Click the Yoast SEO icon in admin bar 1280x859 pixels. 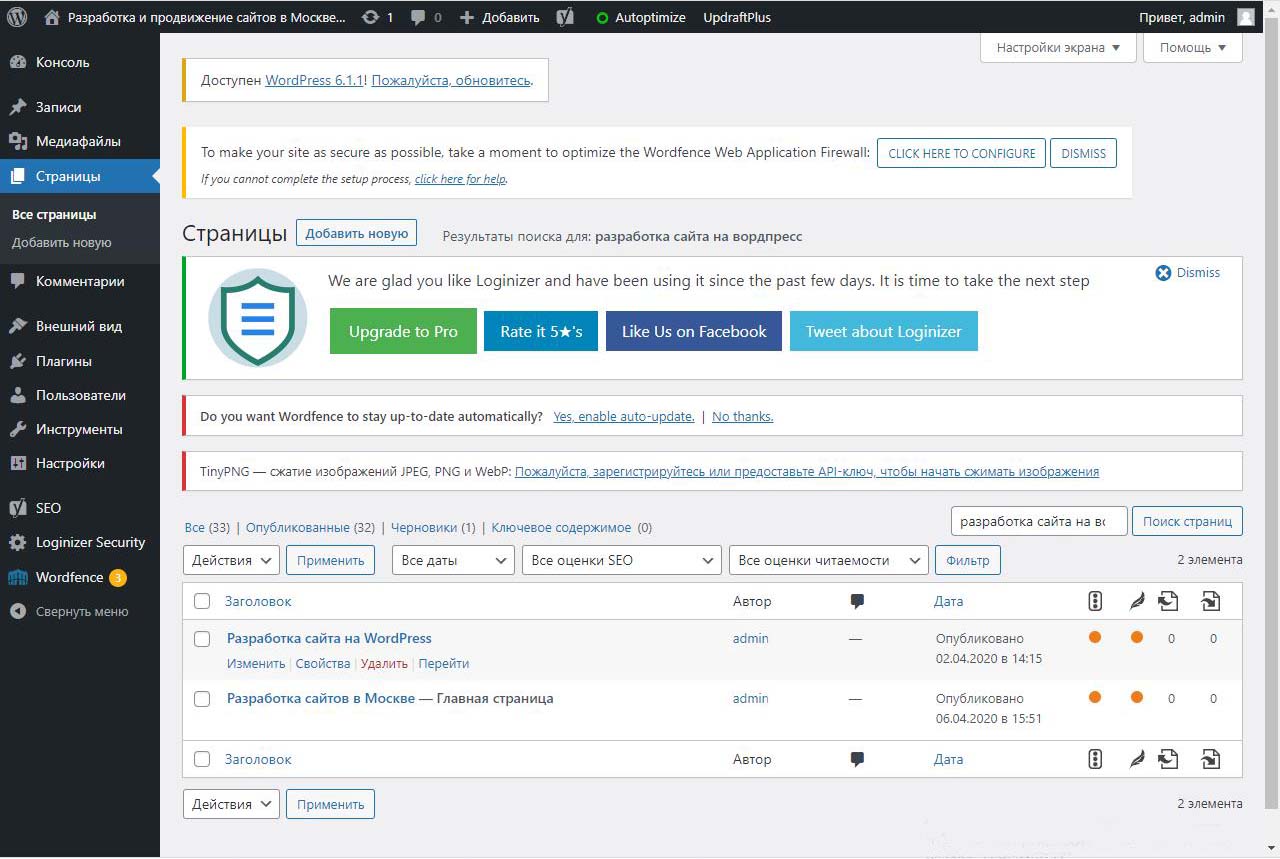click(565, 17)
